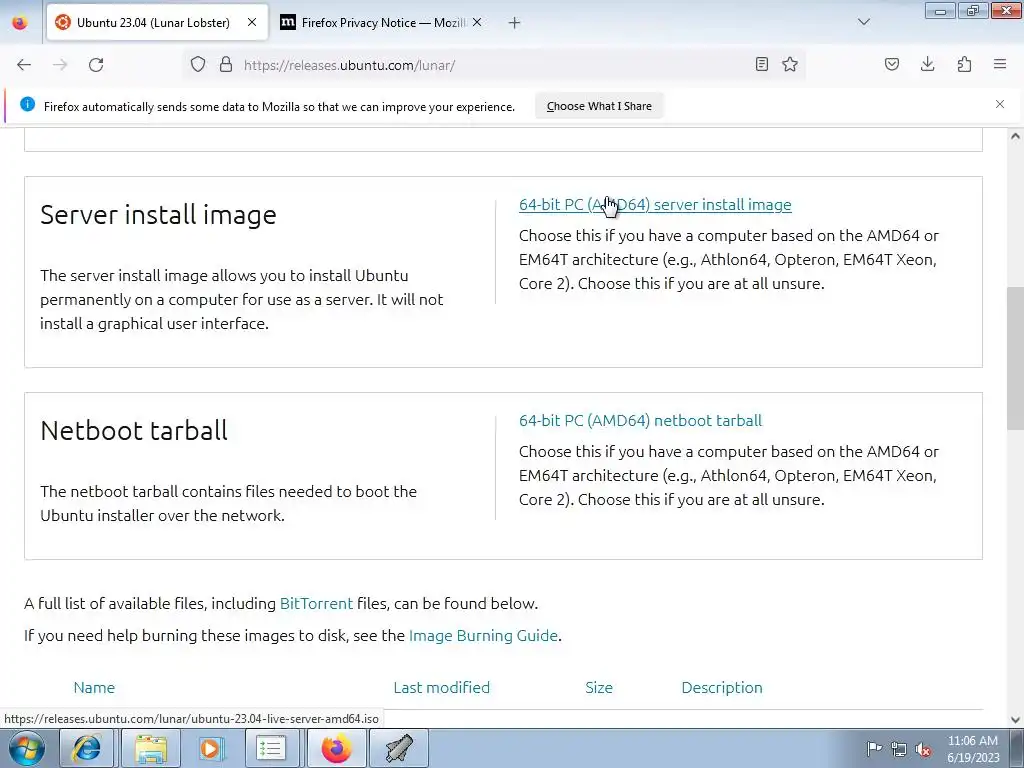The height and width of the screenshot is (768, 1024).
Task: Open Windows Media Player taskbar icon
Action: click(x=210, y=748)
